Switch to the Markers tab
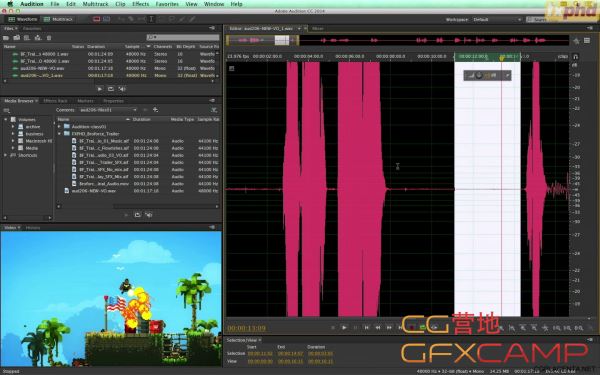The image size is (600, 375). (x=85, y=101)
